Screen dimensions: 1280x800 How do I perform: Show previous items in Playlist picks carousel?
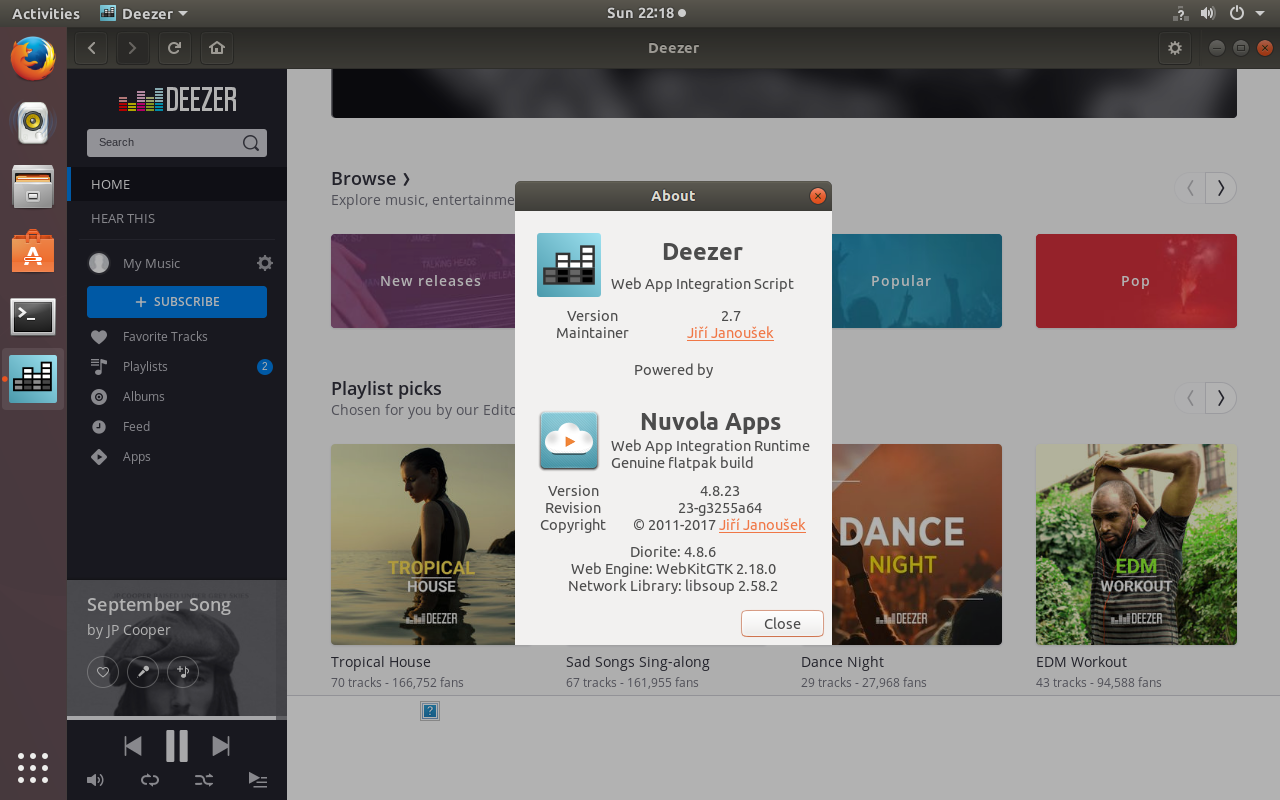pyautogui.click(x=1190, y=397)
